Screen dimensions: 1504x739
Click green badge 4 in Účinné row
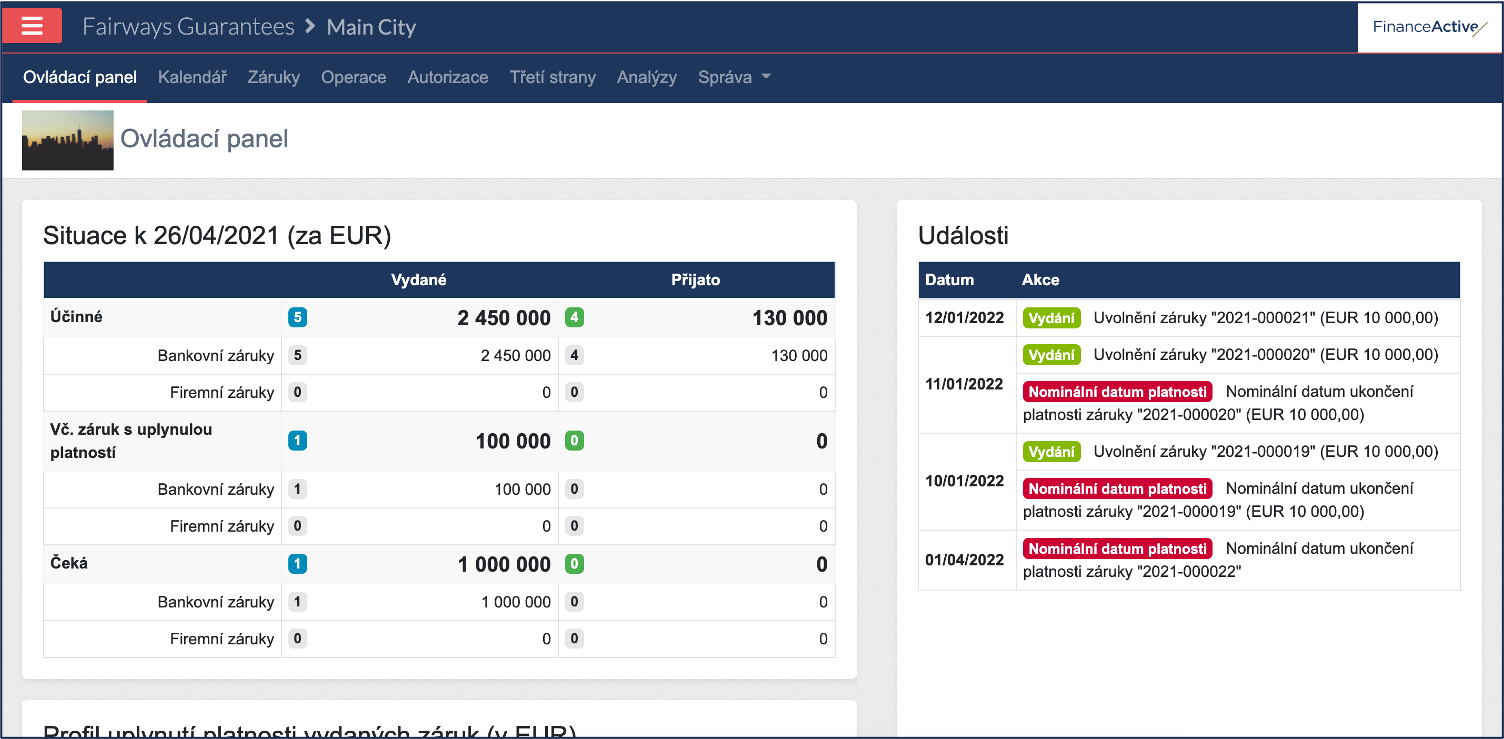573,318
